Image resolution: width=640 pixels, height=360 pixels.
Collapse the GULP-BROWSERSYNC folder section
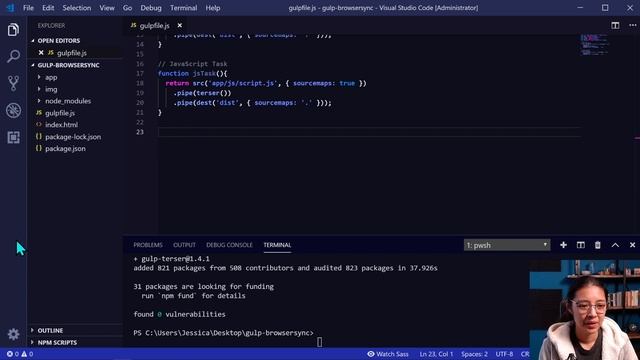(x=33, y=65)
